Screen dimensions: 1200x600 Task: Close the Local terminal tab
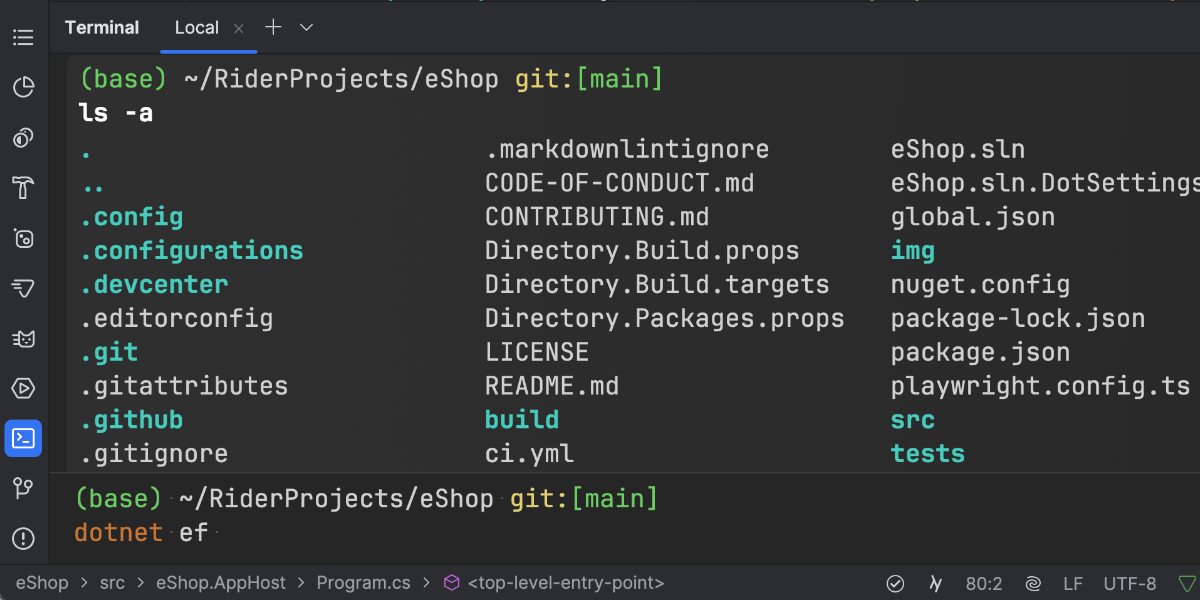(239, 29)
